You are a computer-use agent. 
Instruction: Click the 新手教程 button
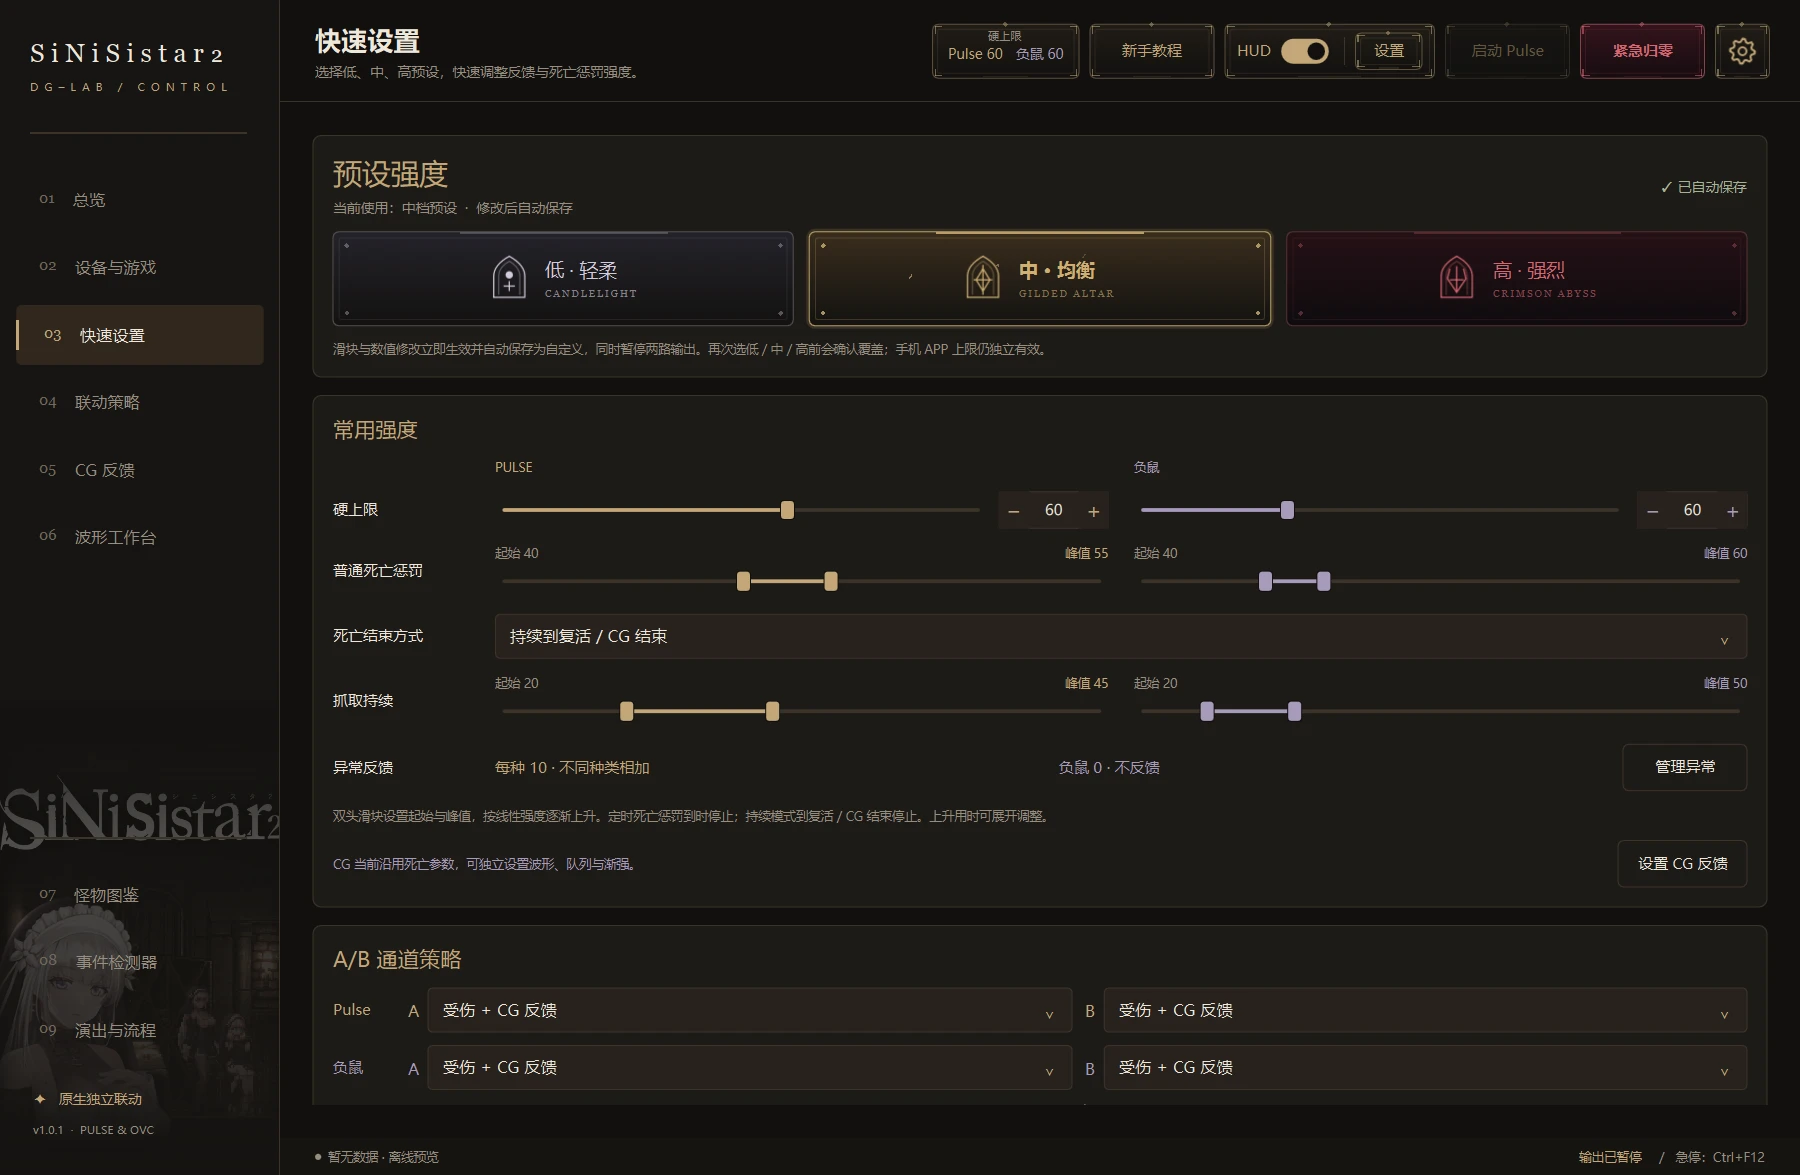[1152, 51]
